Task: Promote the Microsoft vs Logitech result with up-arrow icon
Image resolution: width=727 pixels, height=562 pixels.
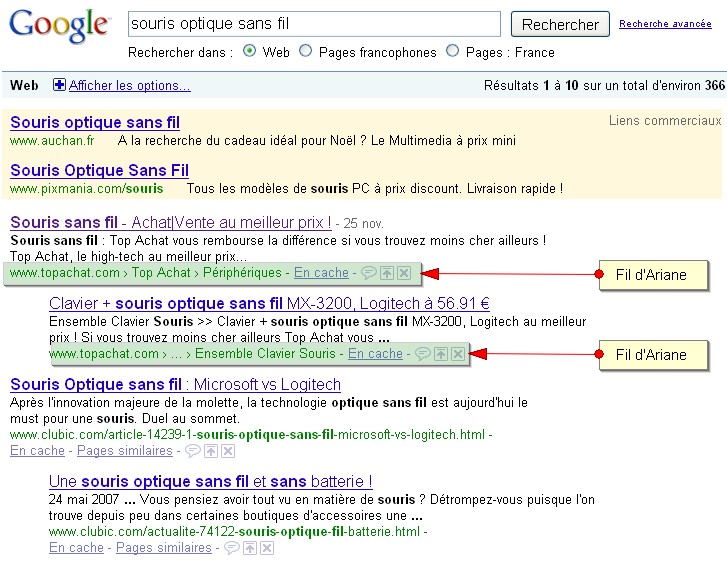Action: 210,451
